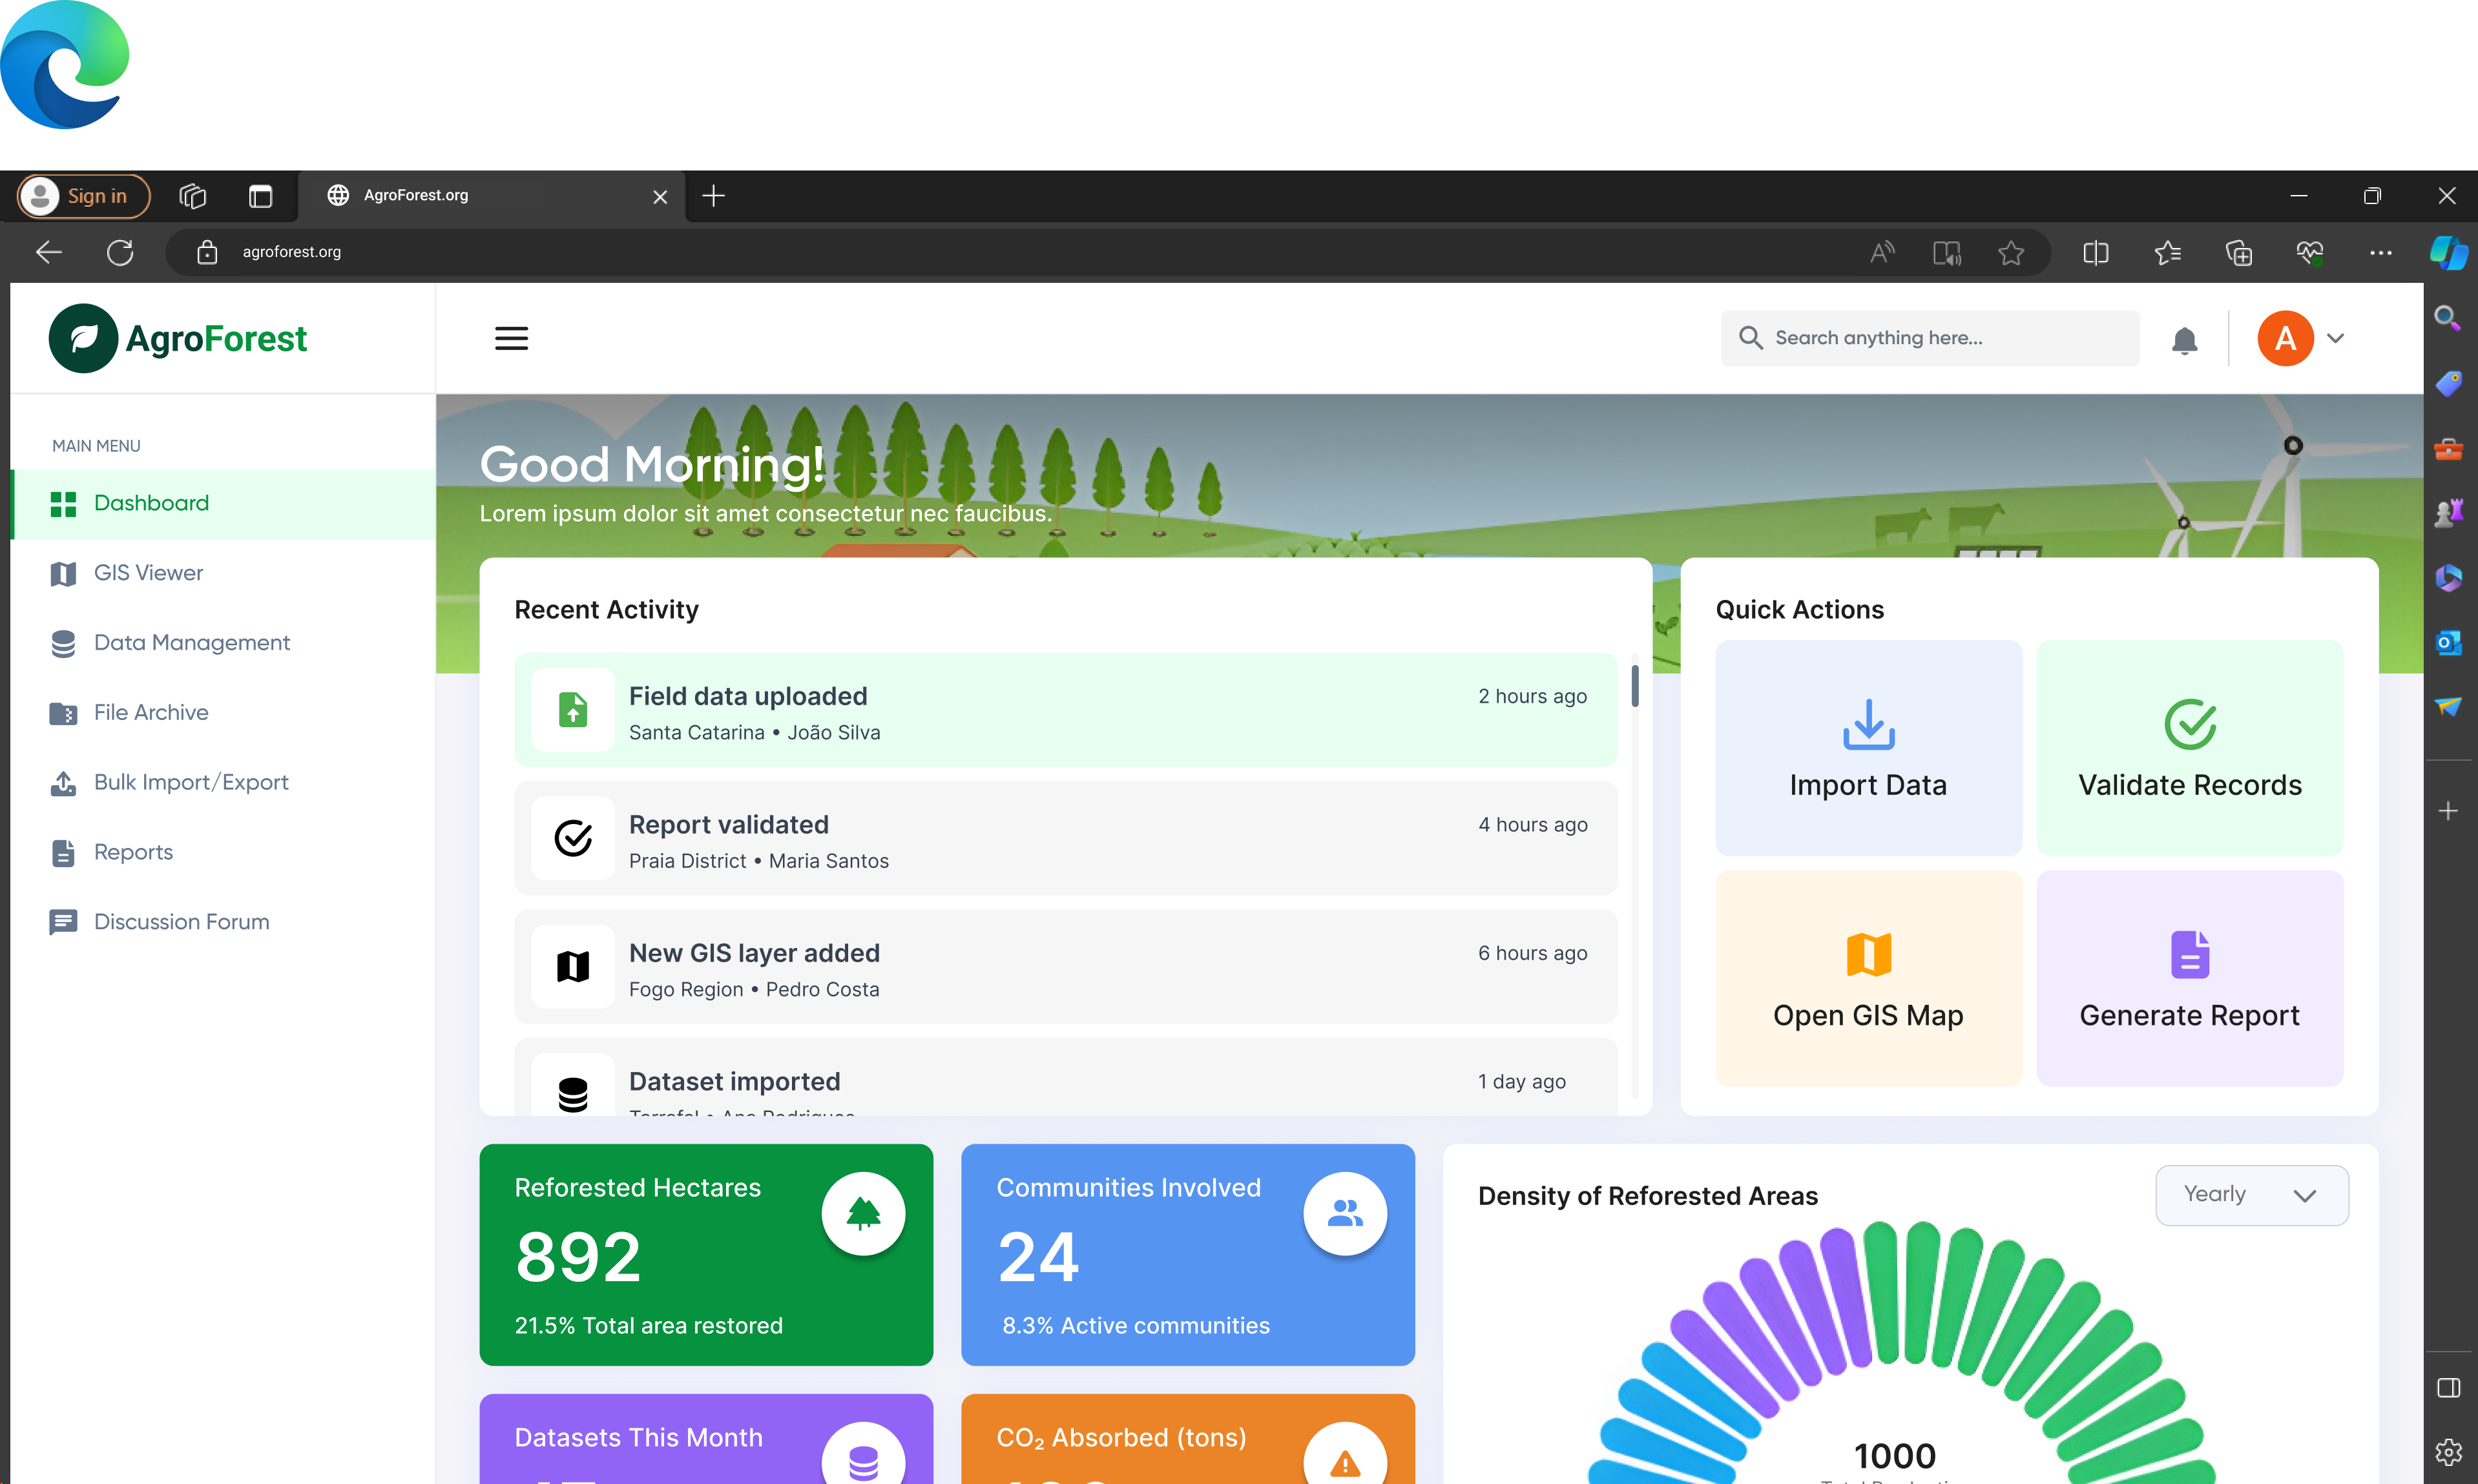Click the AgroForest leaf logo
The height and width of the screenshot is (1484, 2478).
(x=81, y=338)
